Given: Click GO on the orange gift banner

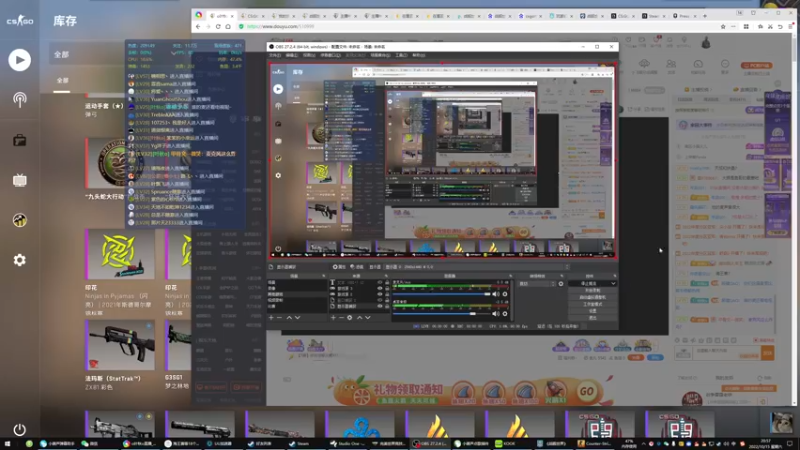Looking at the screenshot, I should (587, 392).
